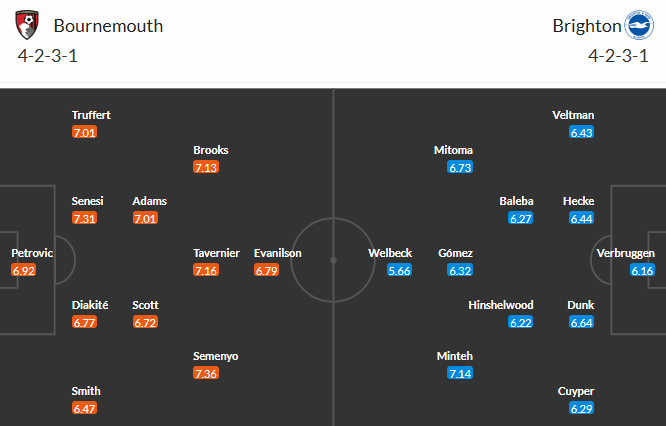Open the Bournemouth team name link
This screenshot has width=666, height=426.
(x=108, y=25)
